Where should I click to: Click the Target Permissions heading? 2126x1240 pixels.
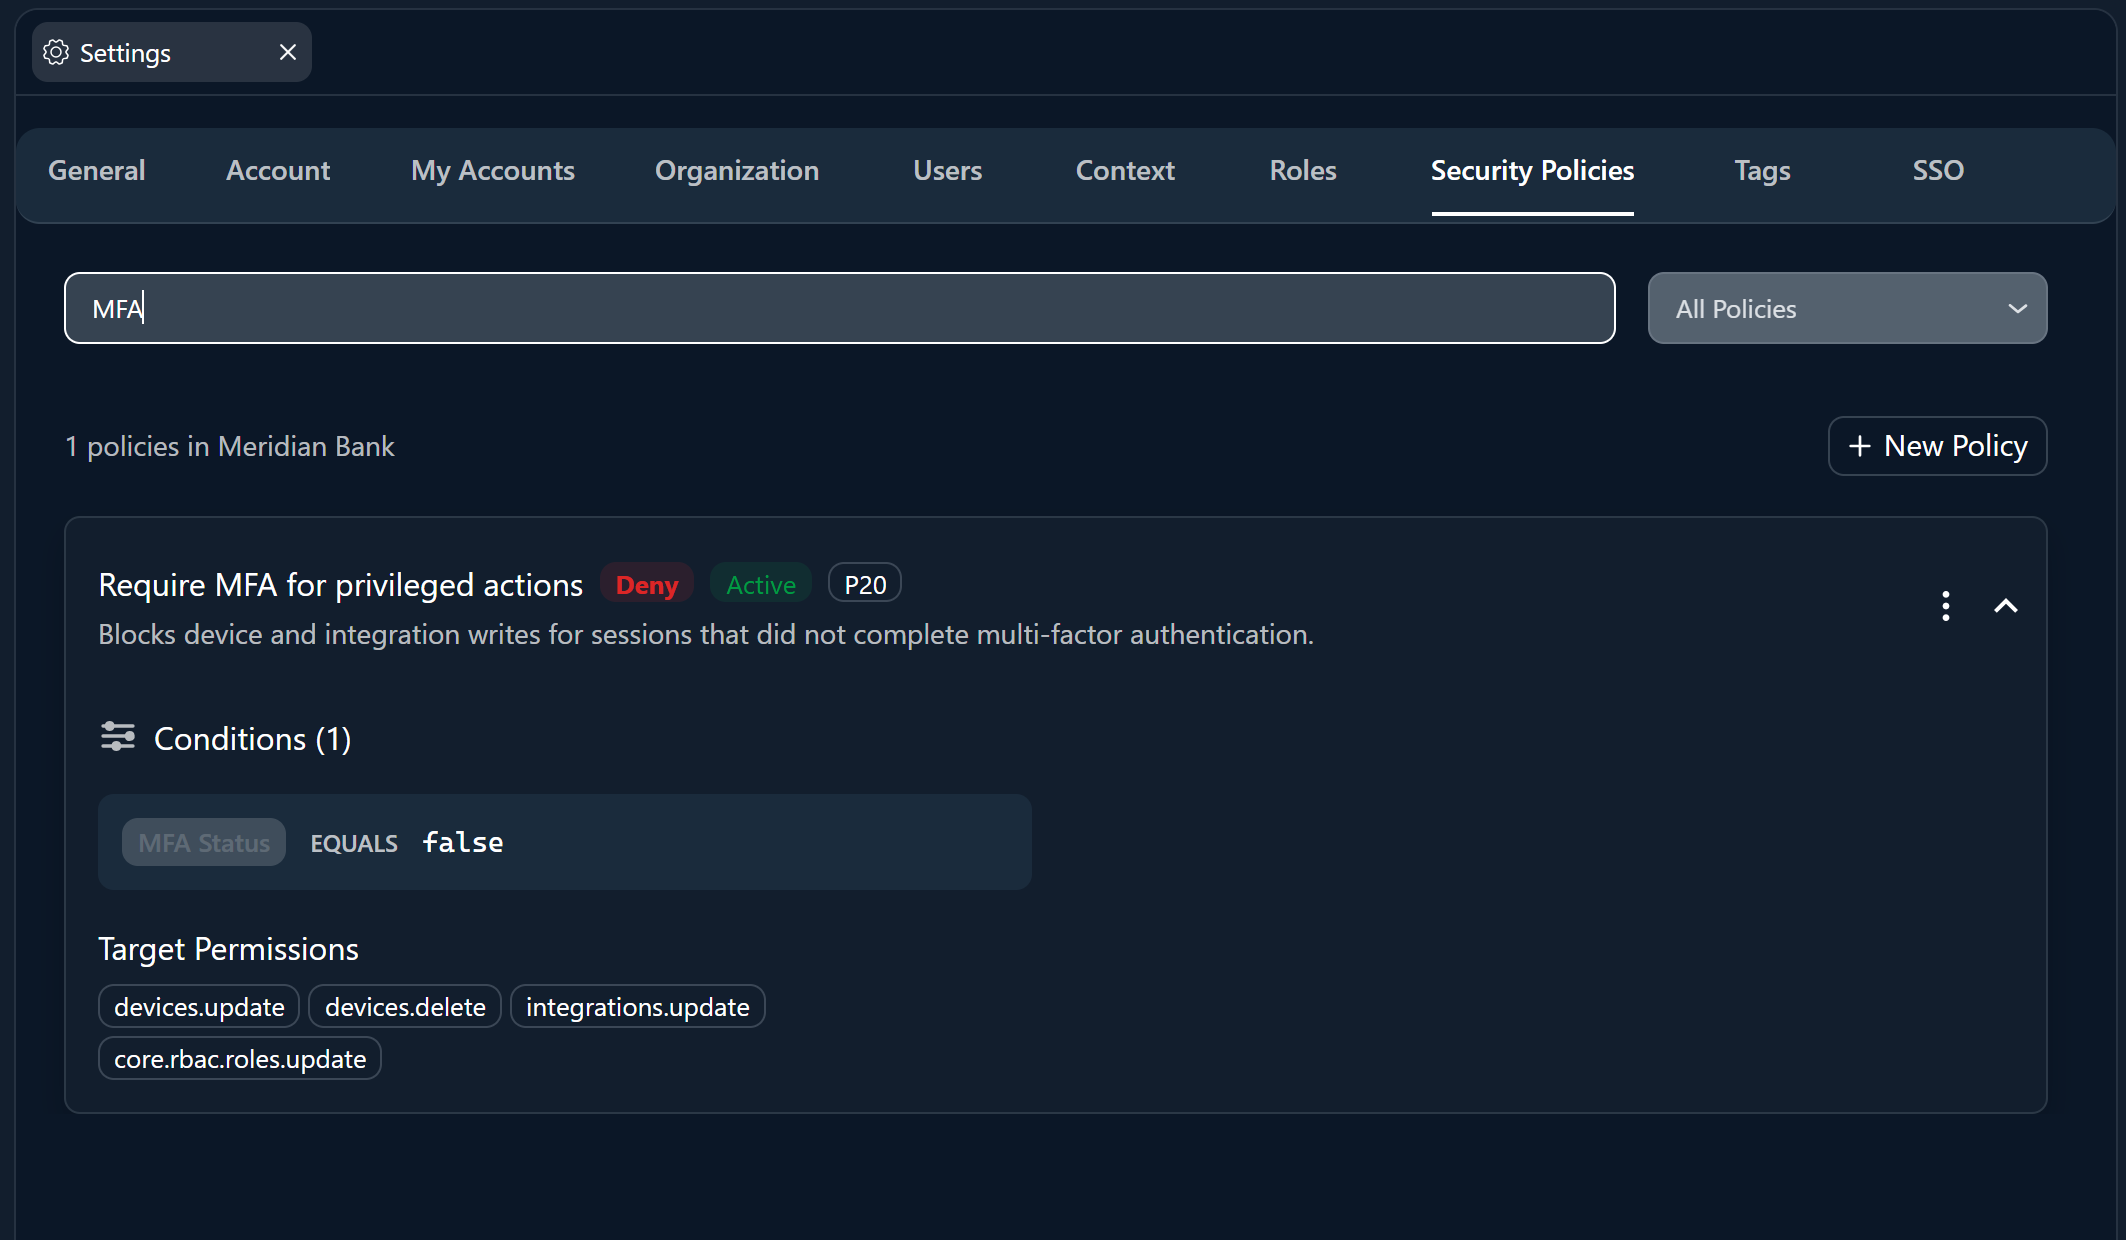click(x=228, y=949)
